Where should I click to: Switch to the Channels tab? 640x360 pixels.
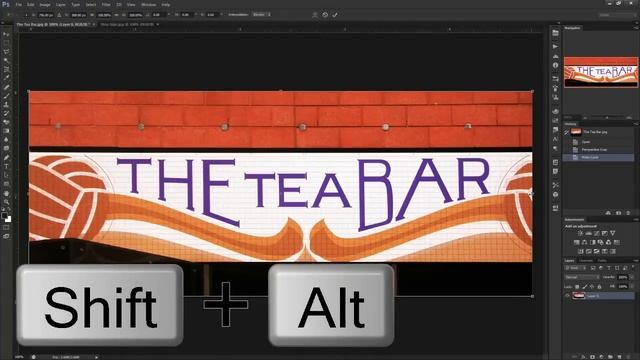pos(586,260)
